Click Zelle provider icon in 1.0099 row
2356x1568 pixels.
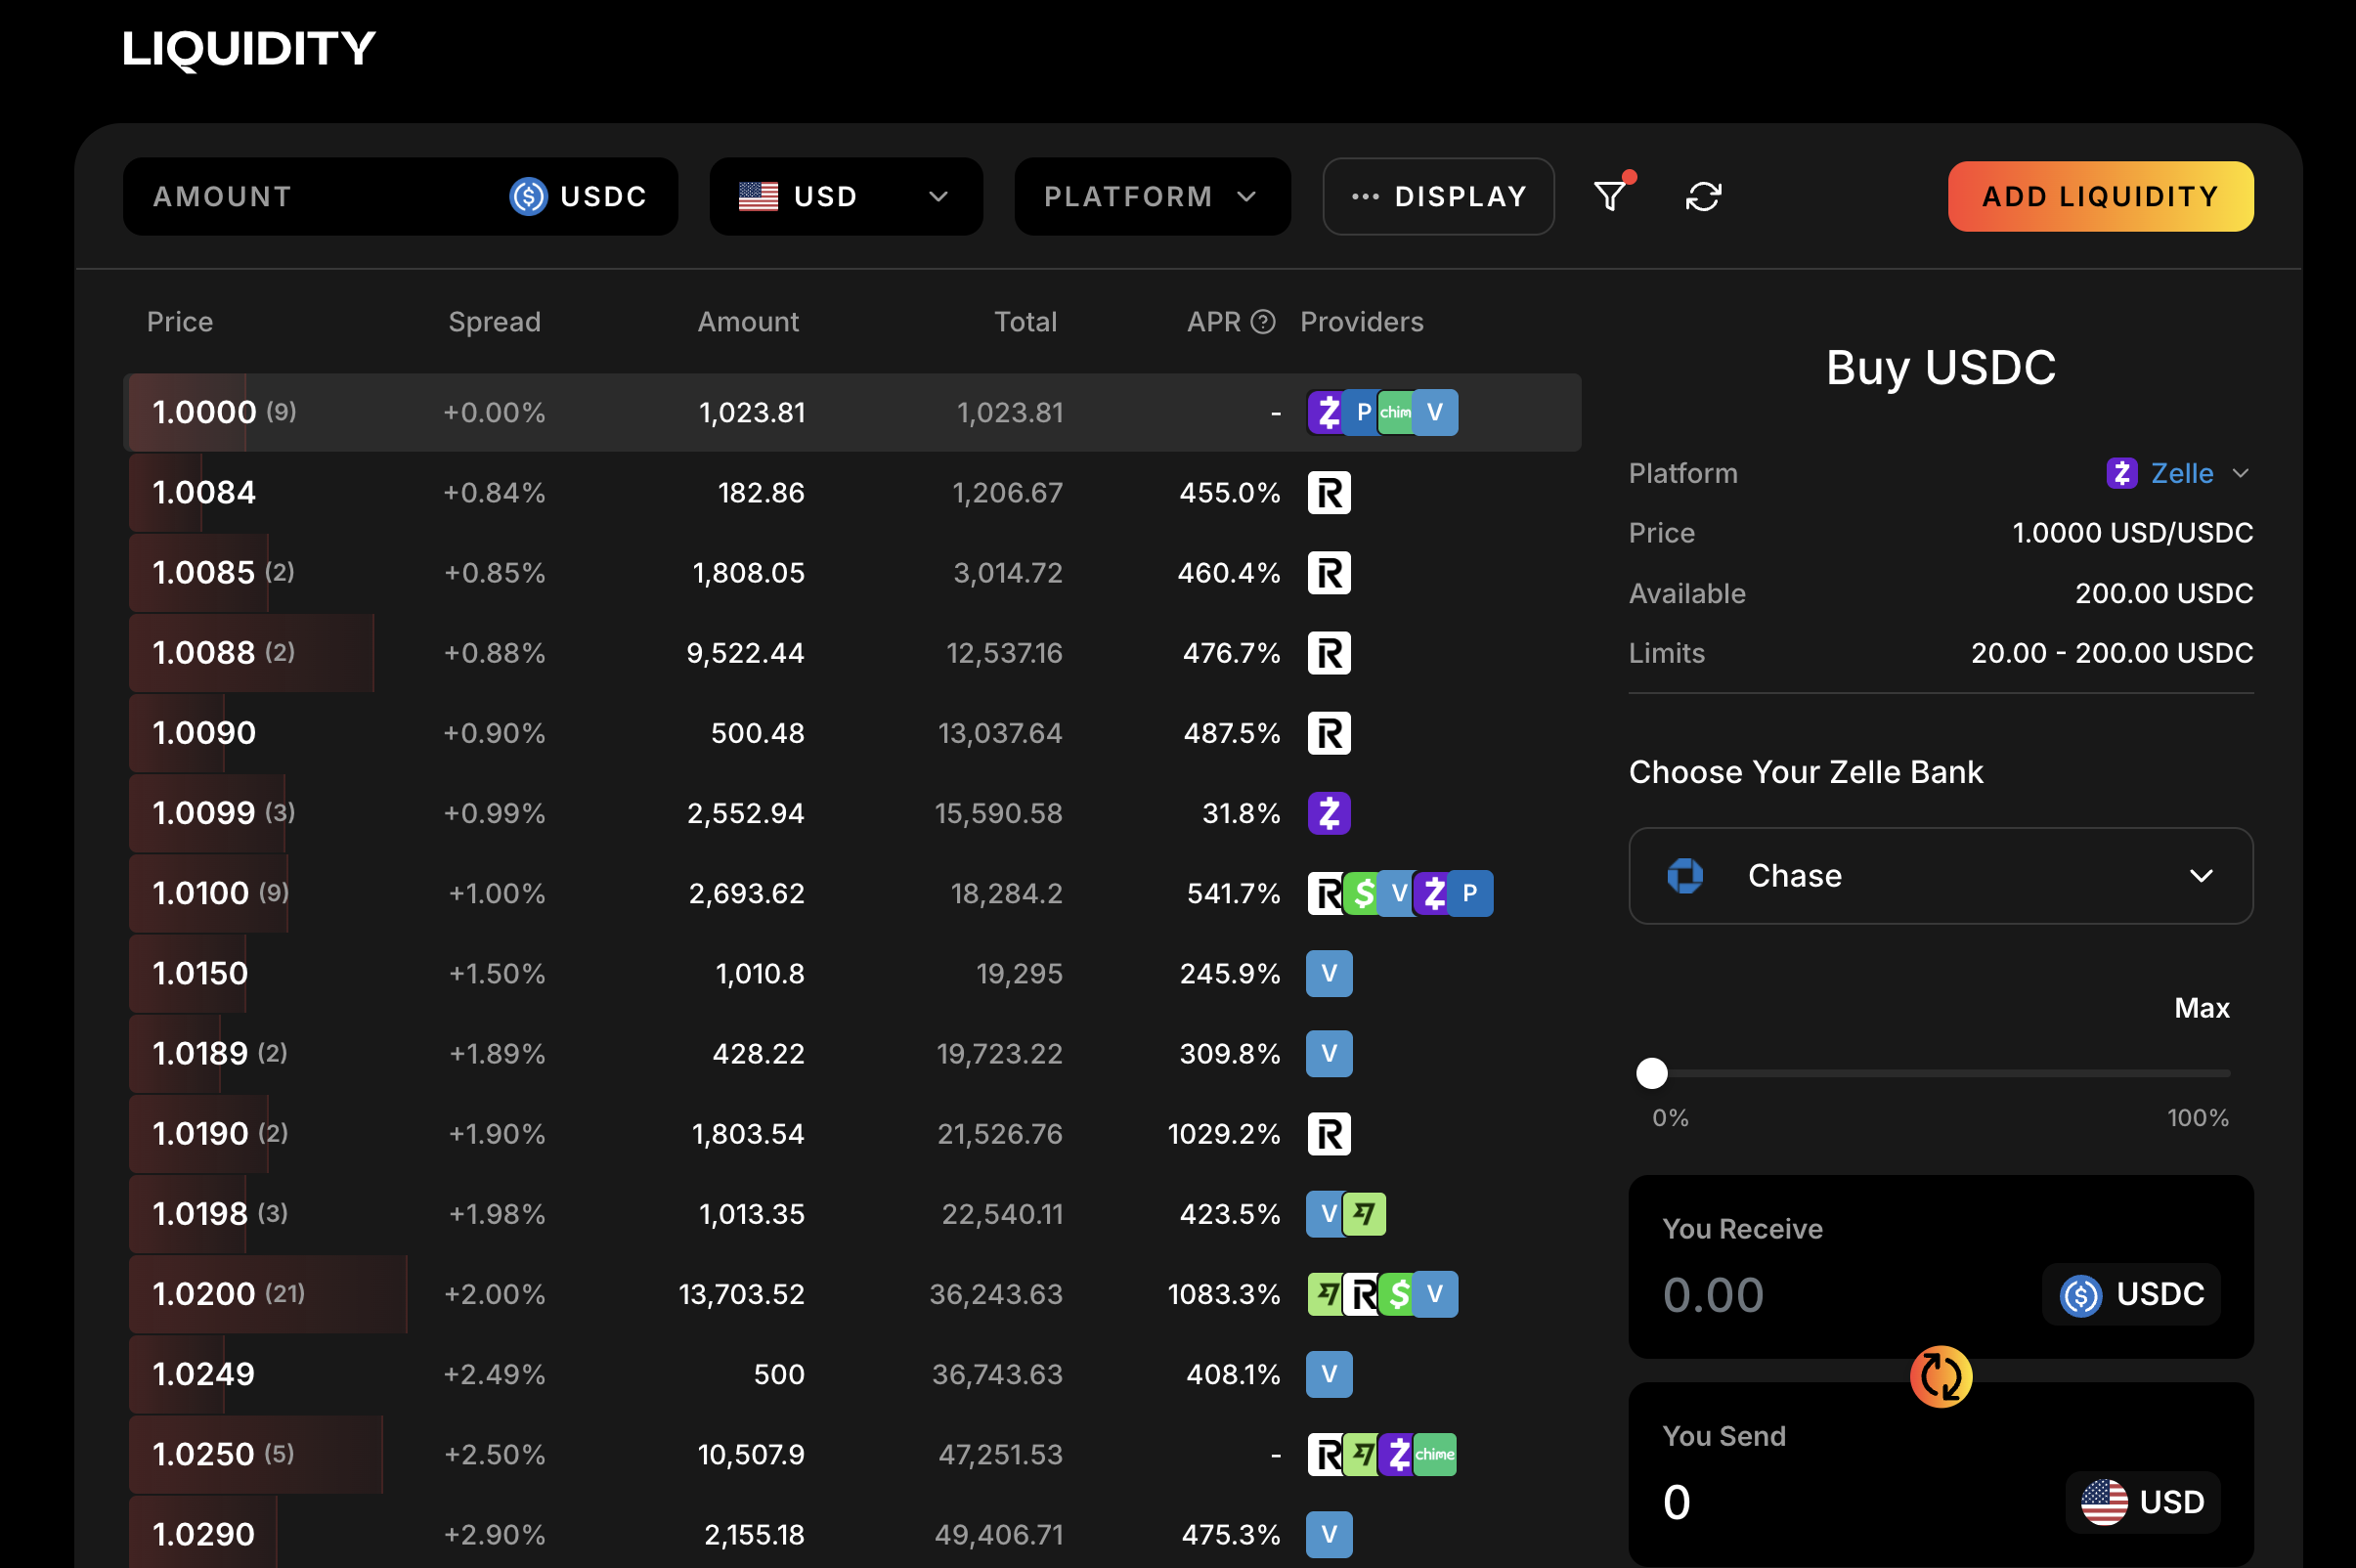pyautogui.click(x=1329, y=813)
